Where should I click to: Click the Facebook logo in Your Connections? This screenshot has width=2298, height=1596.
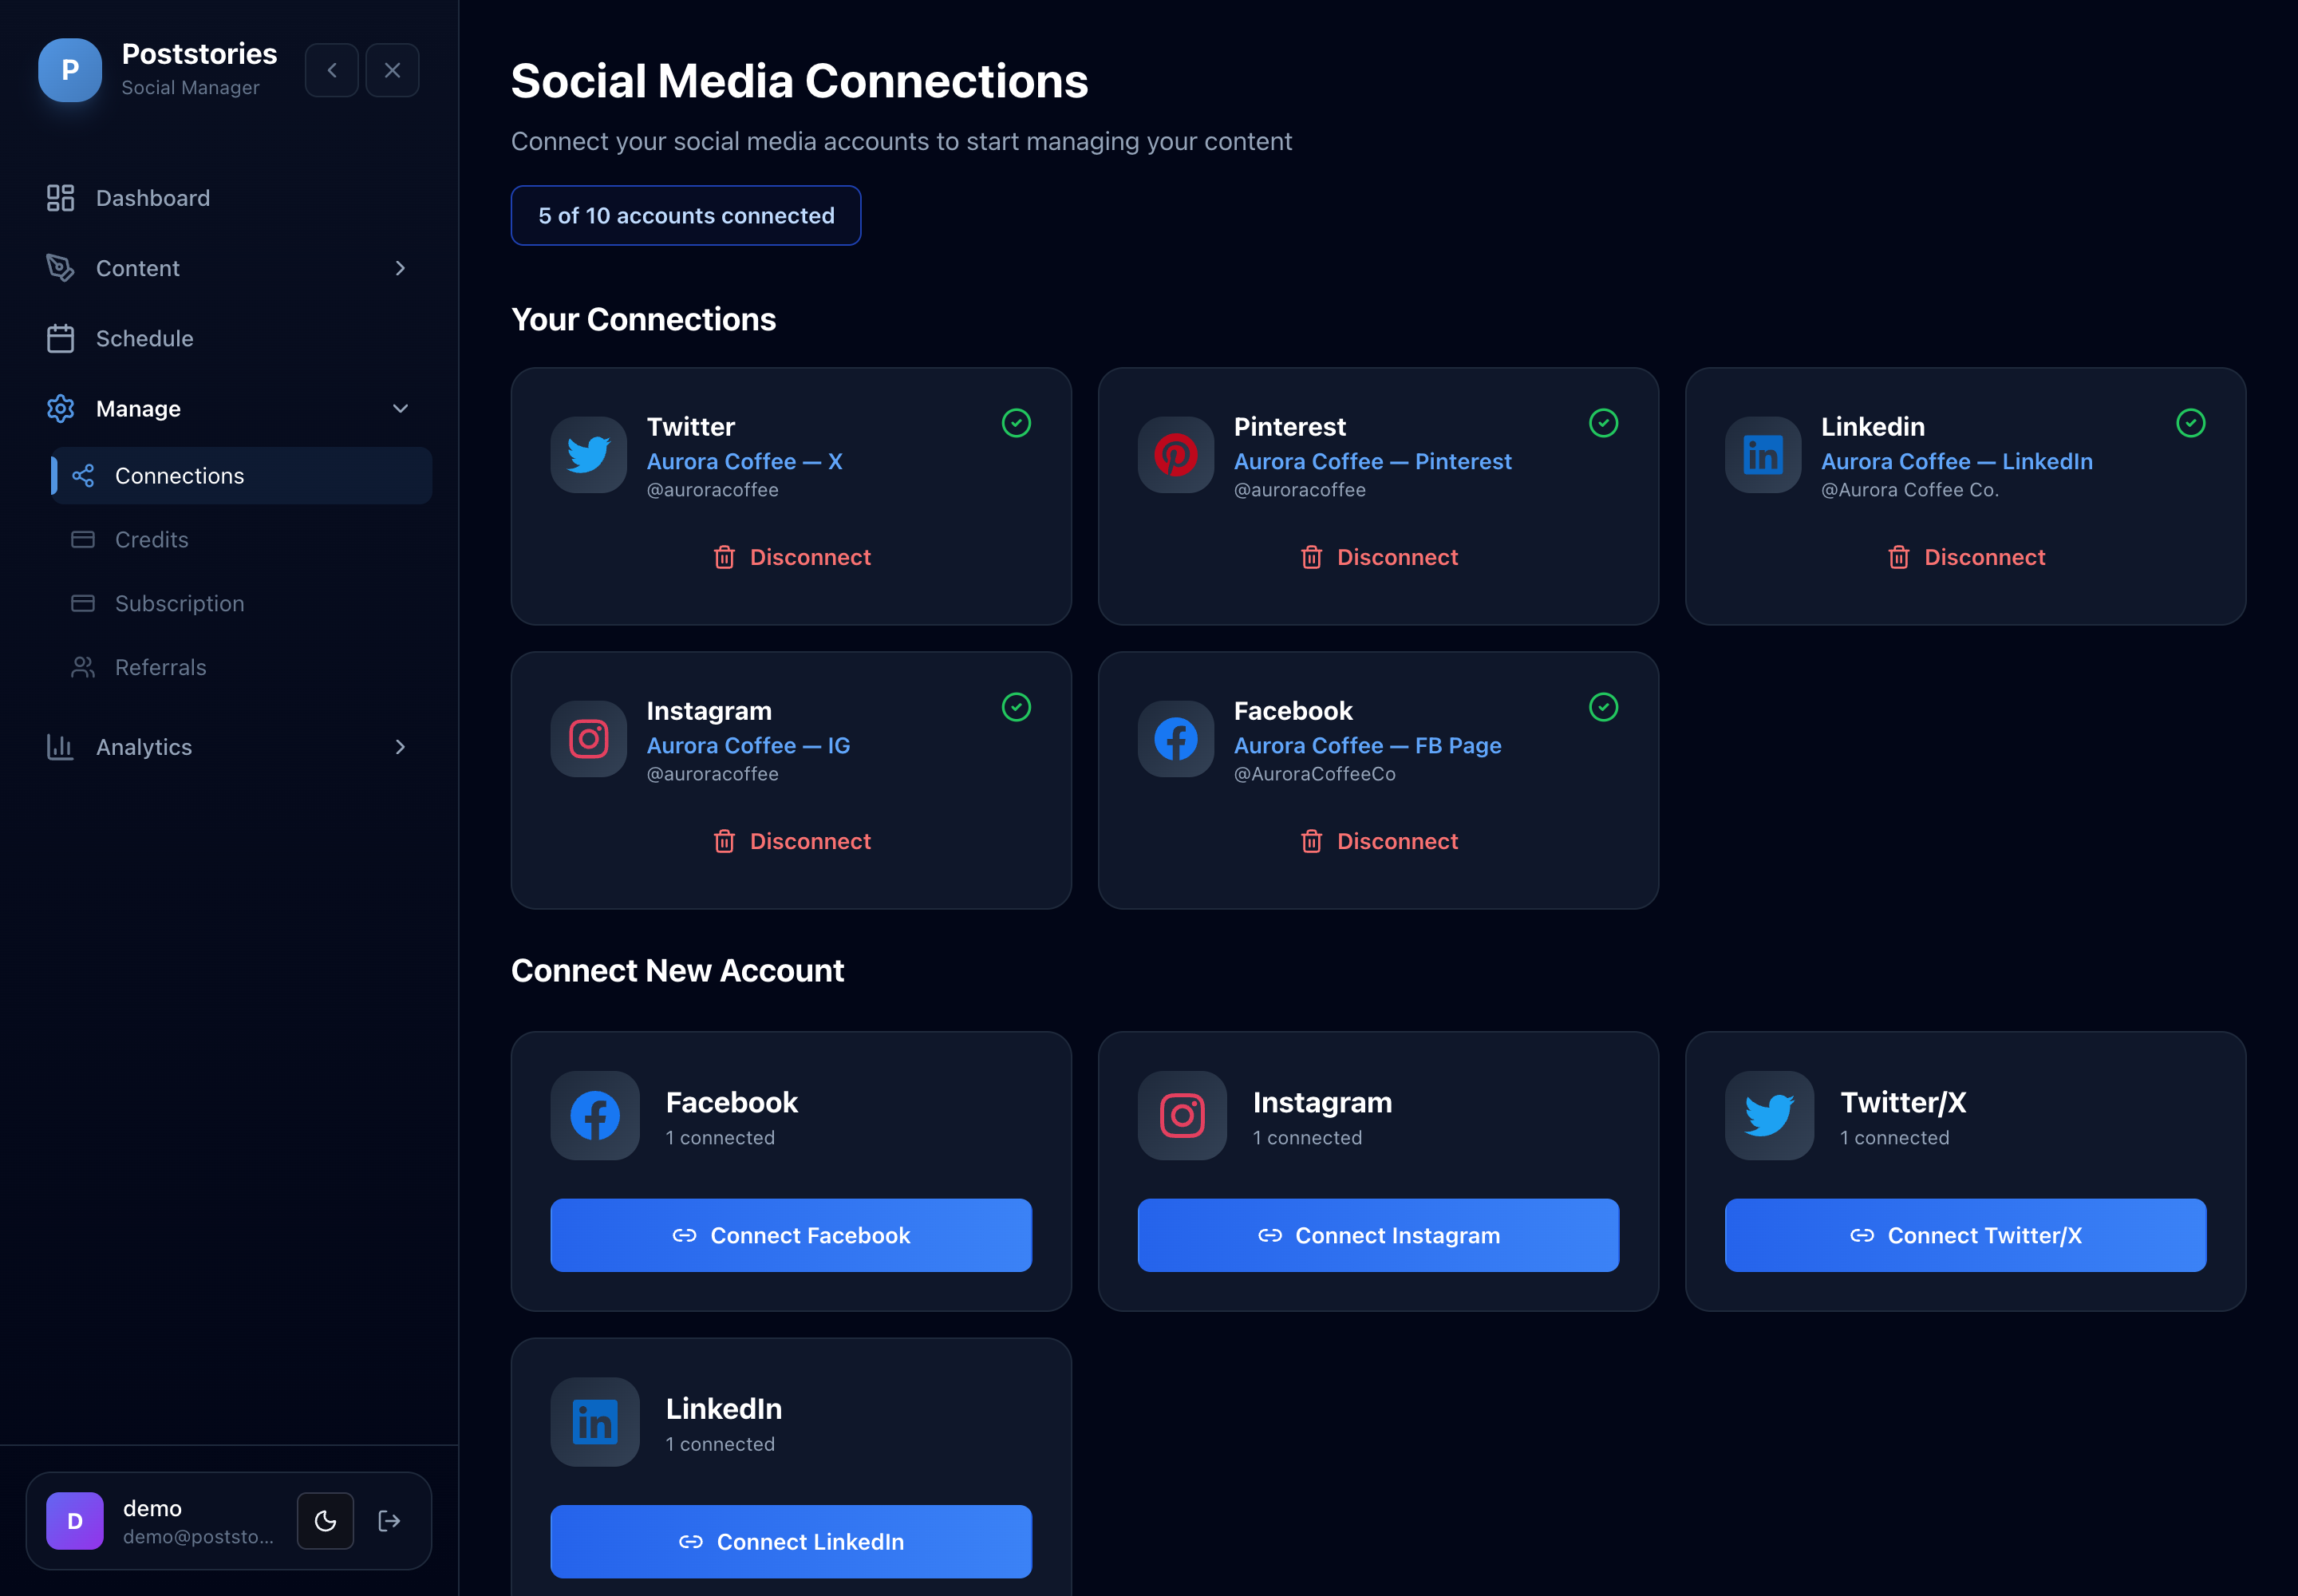click(x=1176, y=739)
